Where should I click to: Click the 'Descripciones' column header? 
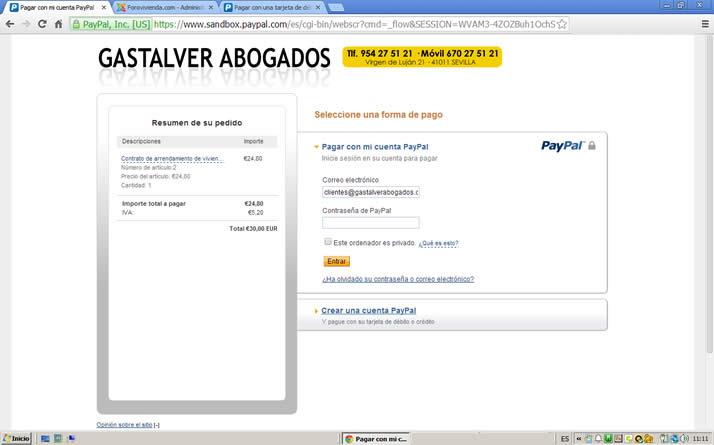pos(141,141)
